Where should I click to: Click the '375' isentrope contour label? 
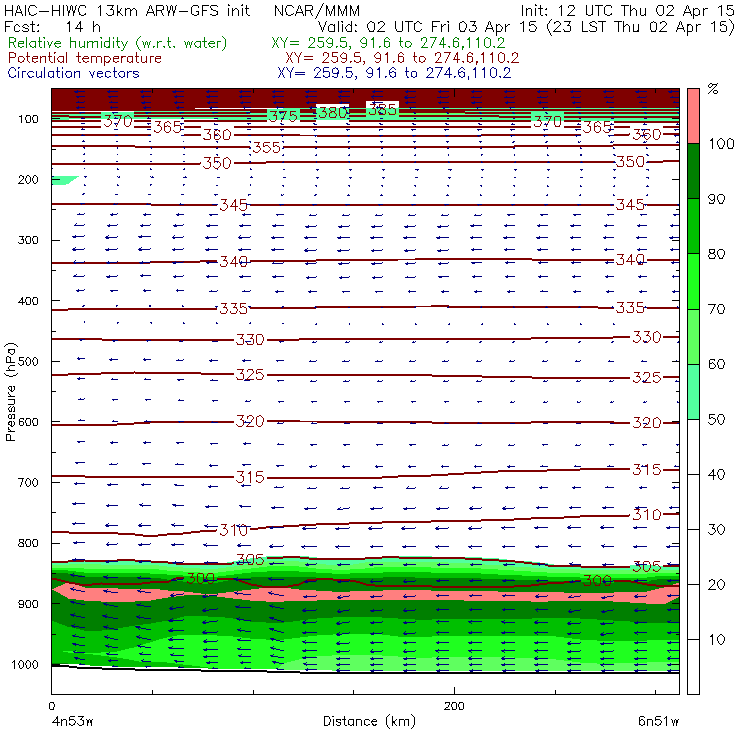tap(283, 116)
